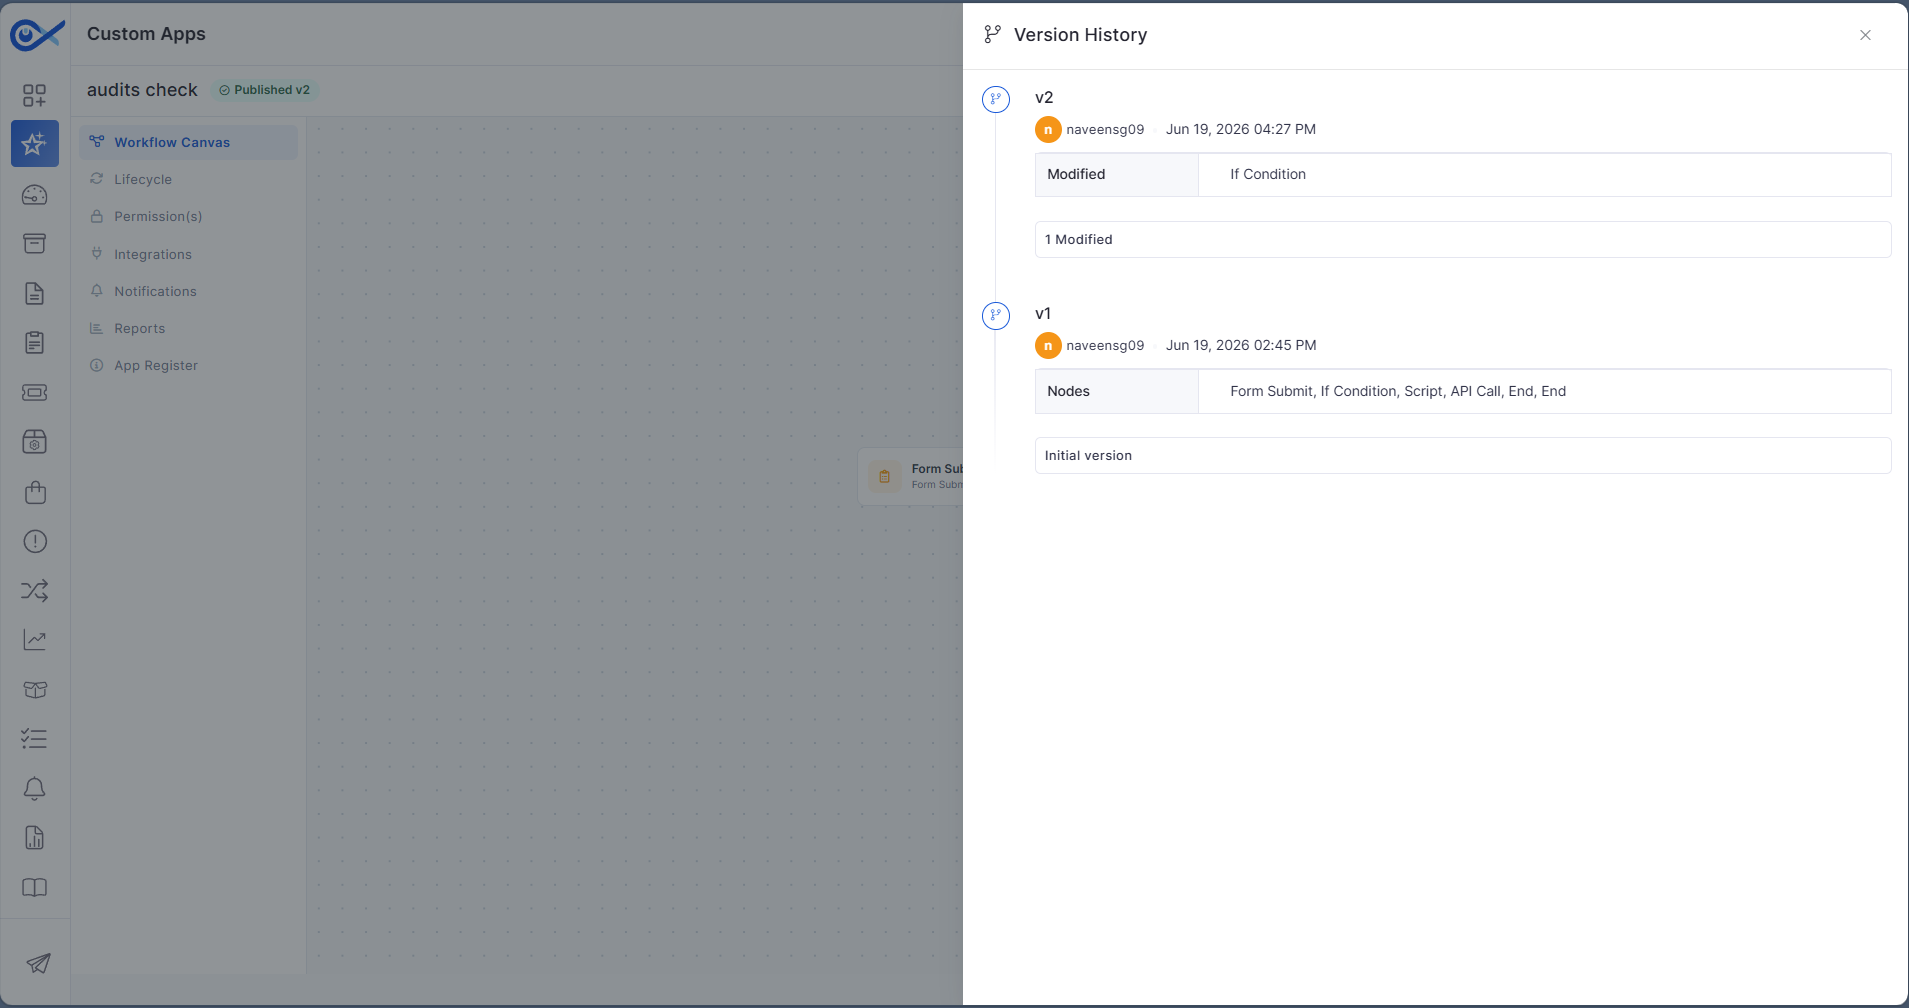The image size is (1909, 1008).
Task: Click the checklist sidebar icon
Action: coord(35,739)
